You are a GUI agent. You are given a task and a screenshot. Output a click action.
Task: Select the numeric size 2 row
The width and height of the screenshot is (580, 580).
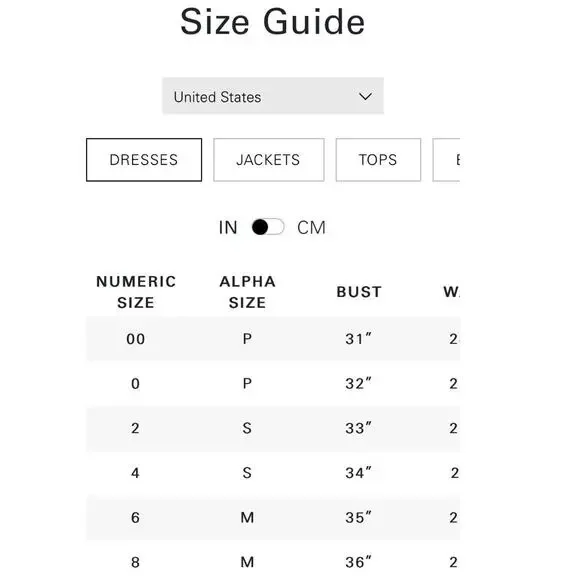[273, 428]
